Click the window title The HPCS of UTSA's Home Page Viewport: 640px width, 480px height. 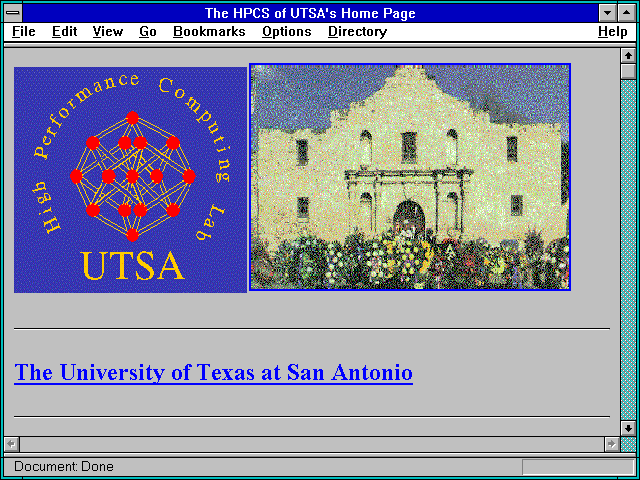point(310,13)
